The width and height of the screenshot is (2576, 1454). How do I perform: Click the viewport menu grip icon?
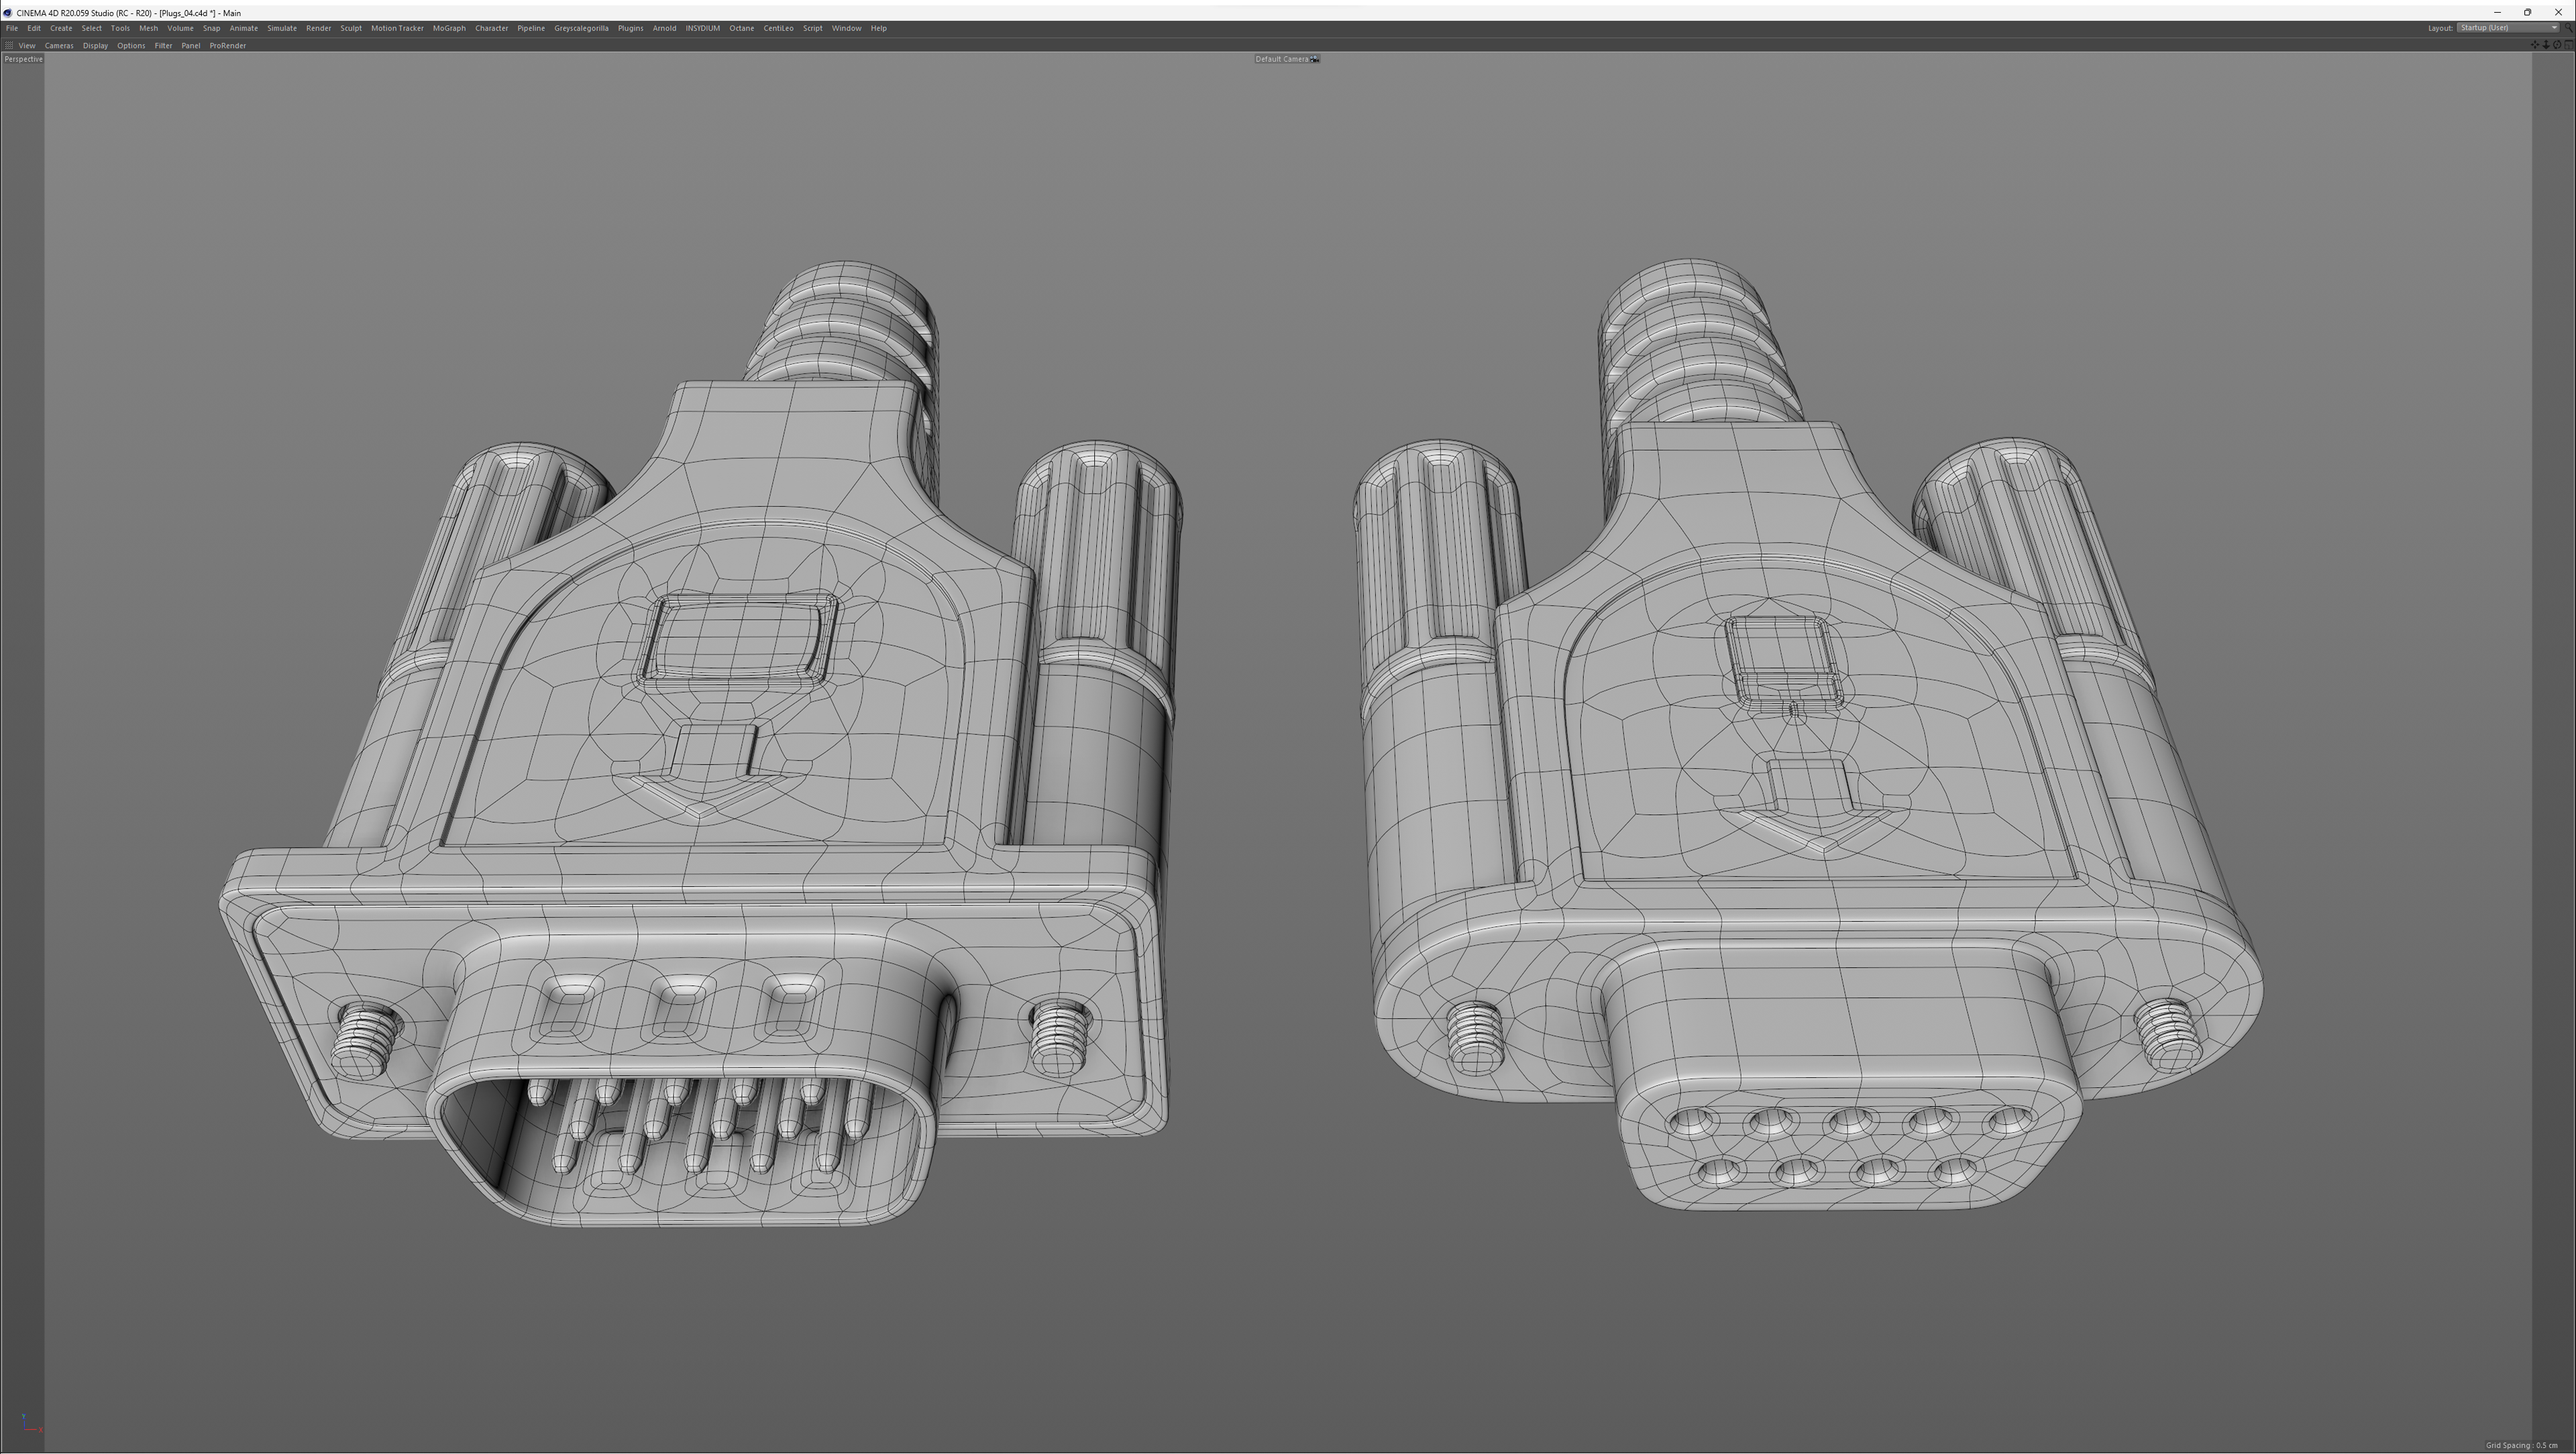click(9, 45)
